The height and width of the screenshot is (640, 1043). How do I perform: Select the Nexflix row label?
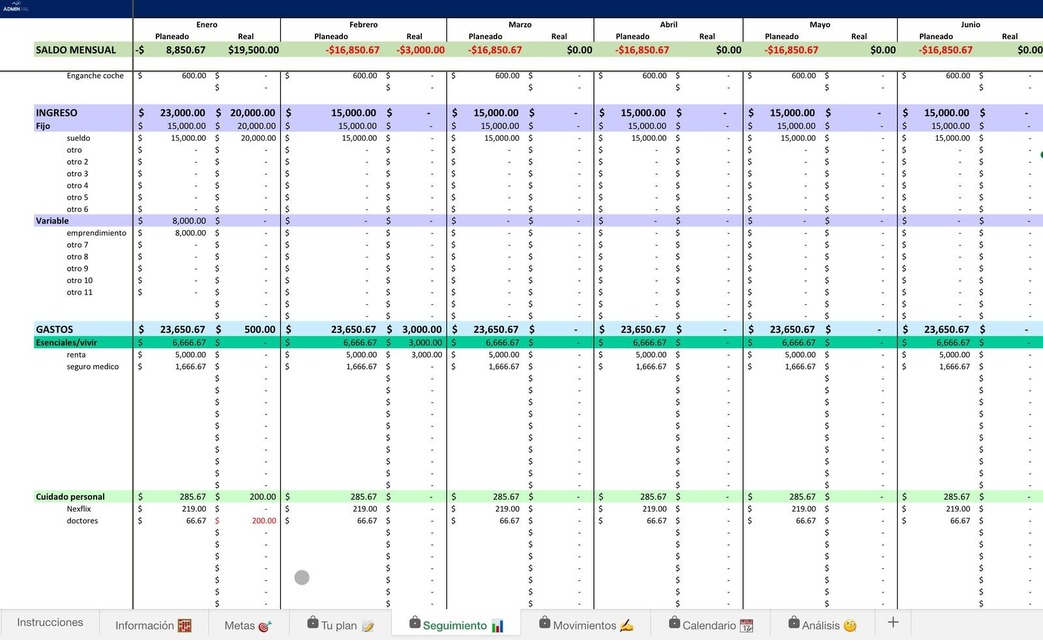click(x=78, y=509)
